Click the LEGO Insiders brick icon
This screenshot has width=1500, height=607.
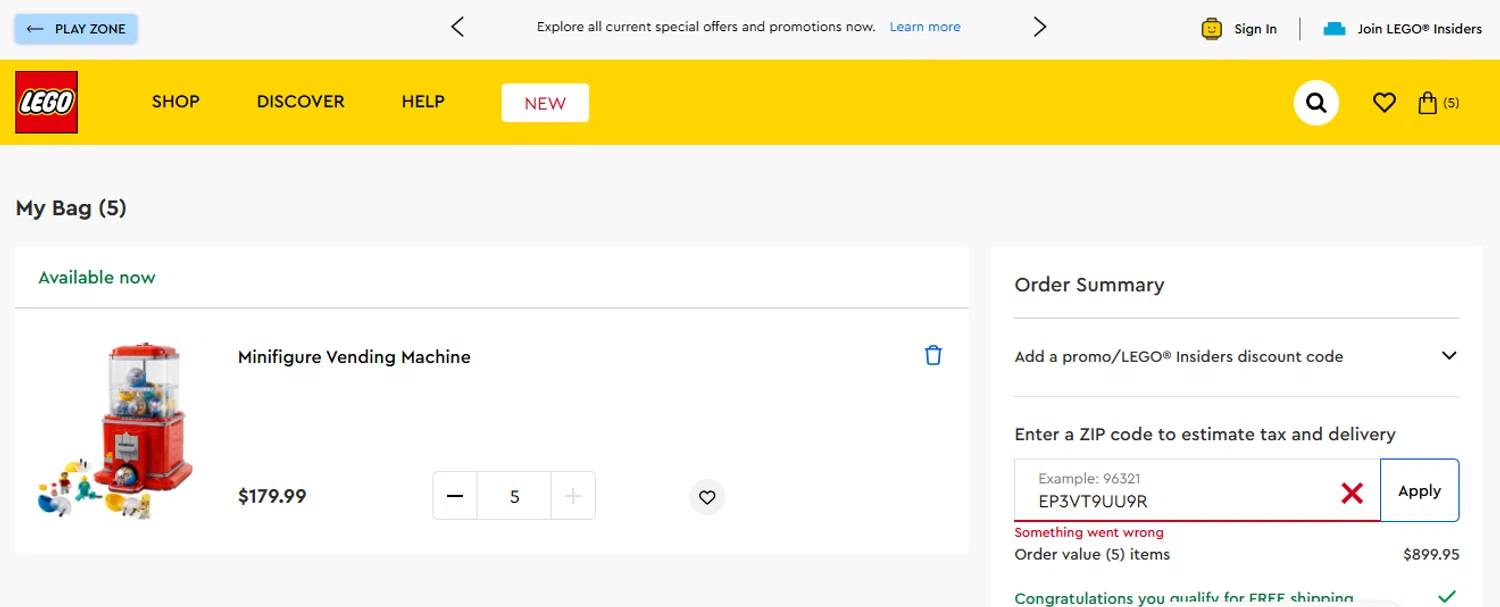[x=1334, y=29]
